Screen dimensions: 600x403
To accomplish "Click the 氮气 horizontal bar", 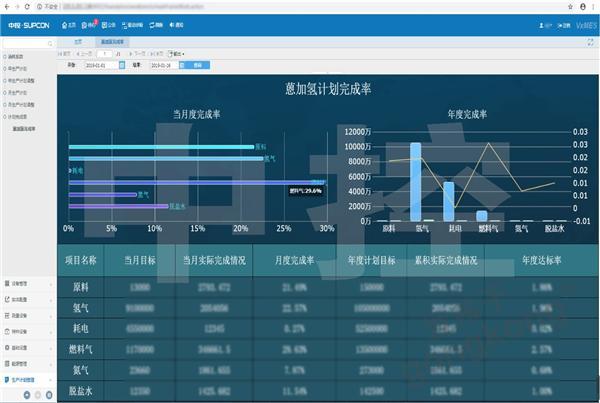I will [103, 195].
